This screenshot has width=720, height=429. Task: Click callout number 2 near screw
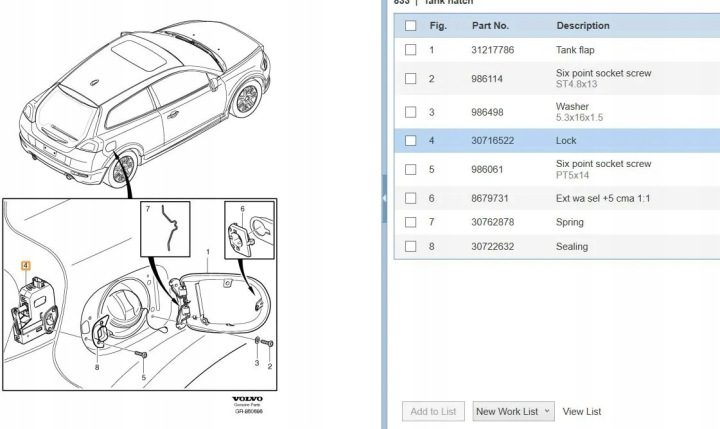click(270, 367)
